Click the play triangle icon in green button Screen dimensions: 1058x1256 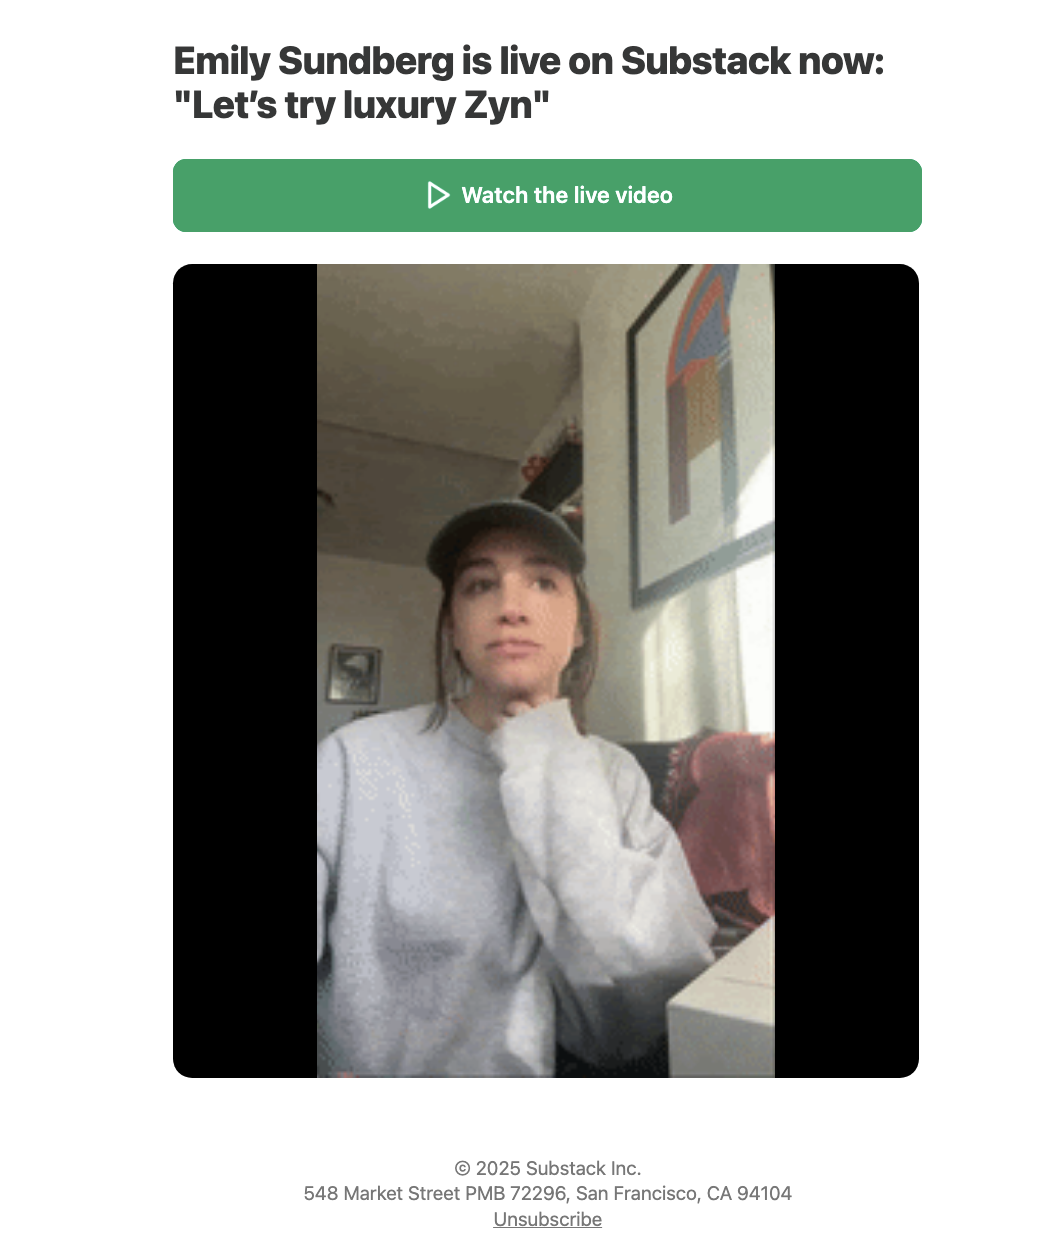click(x=438, y=195)
